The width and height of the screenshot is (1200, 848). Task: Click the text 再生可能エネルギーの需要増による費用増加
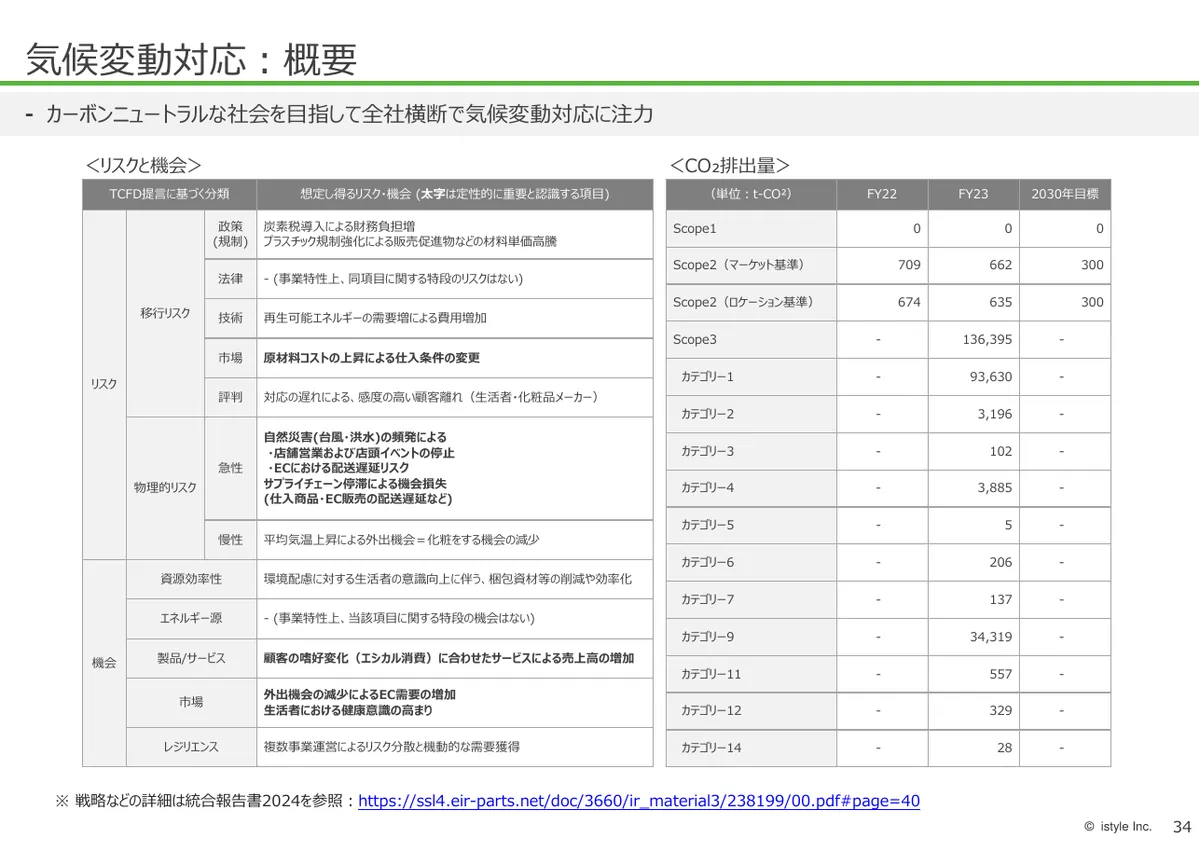pos(375,318)
